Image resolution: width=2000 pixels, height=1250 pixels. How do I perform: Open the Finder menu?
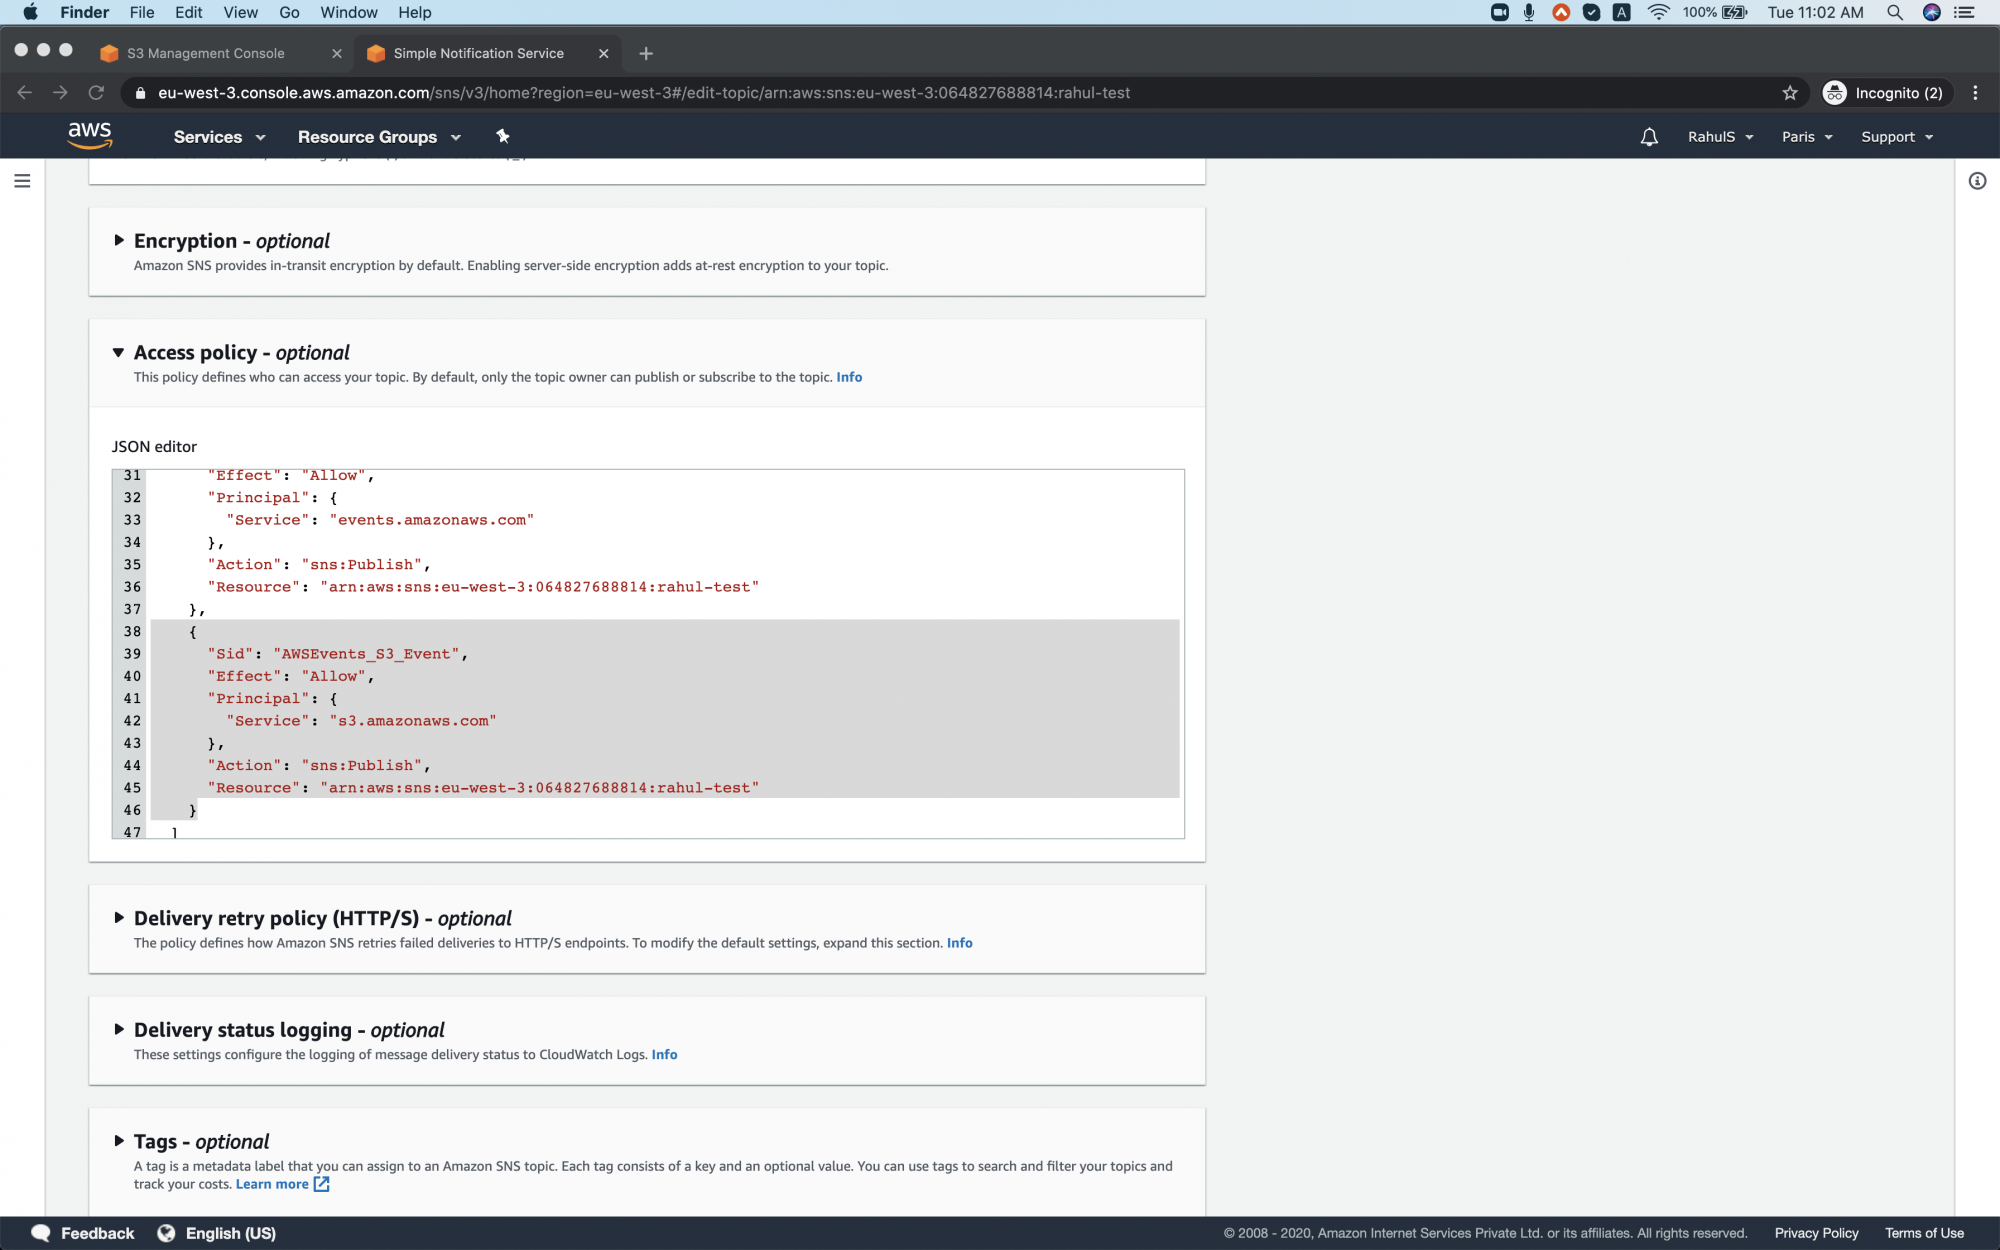[x=84, y=12]
